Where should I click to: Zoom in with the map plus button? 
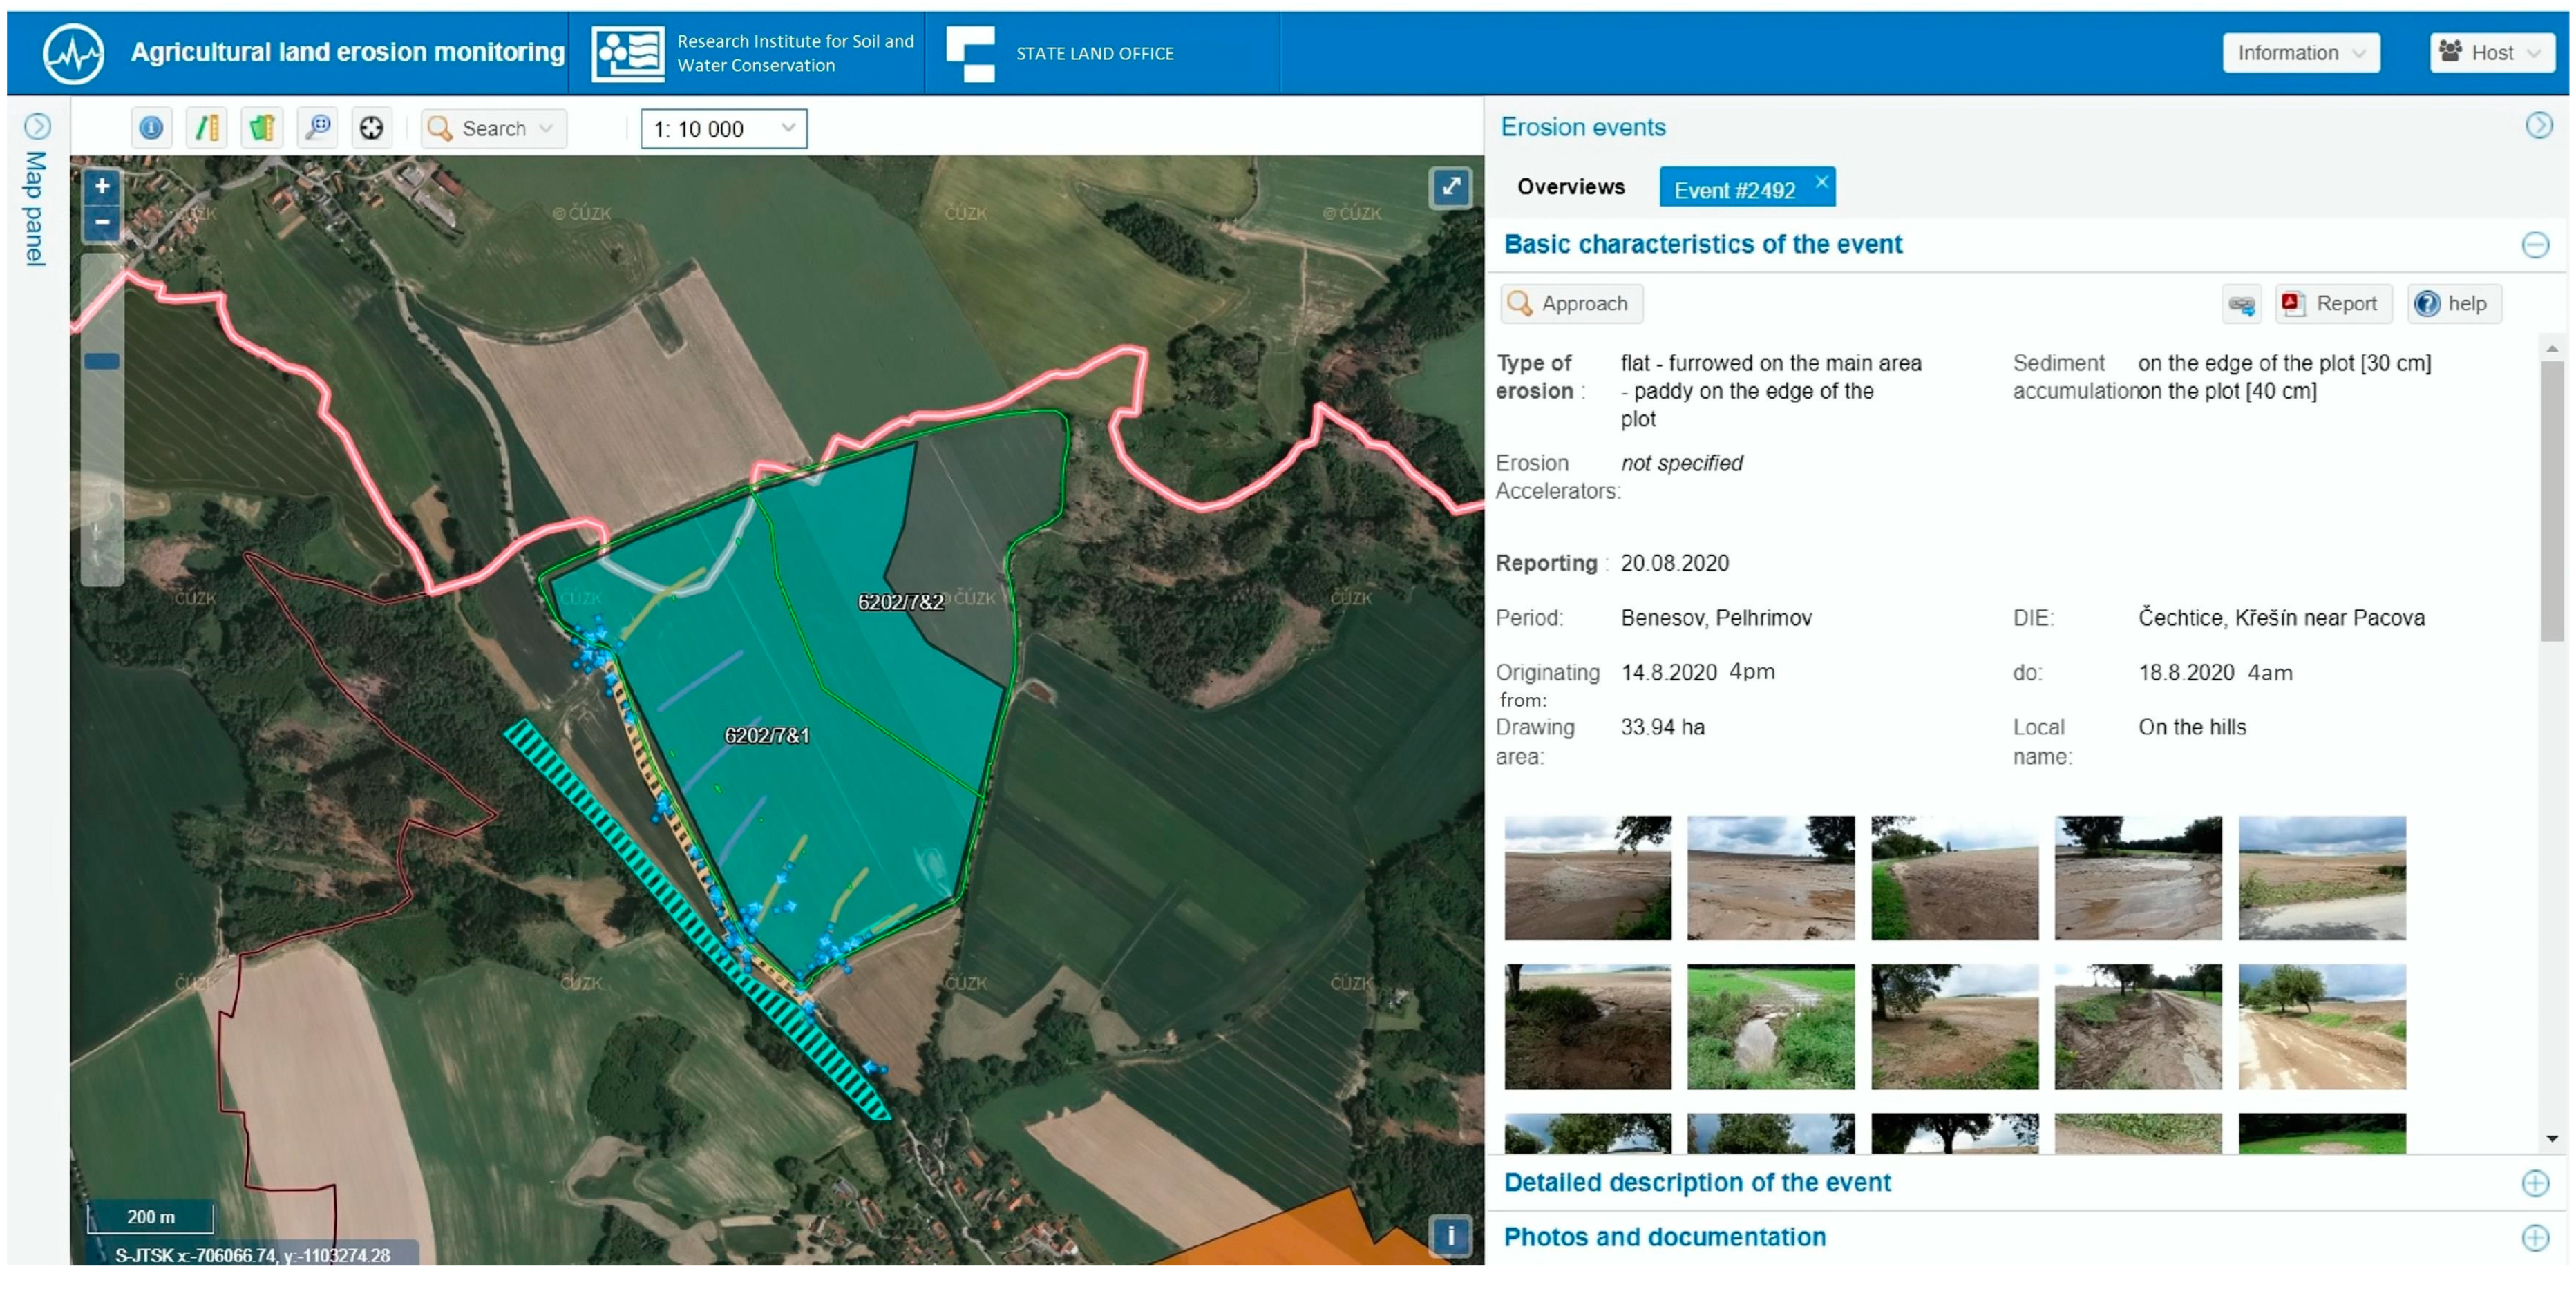point(102,186)
